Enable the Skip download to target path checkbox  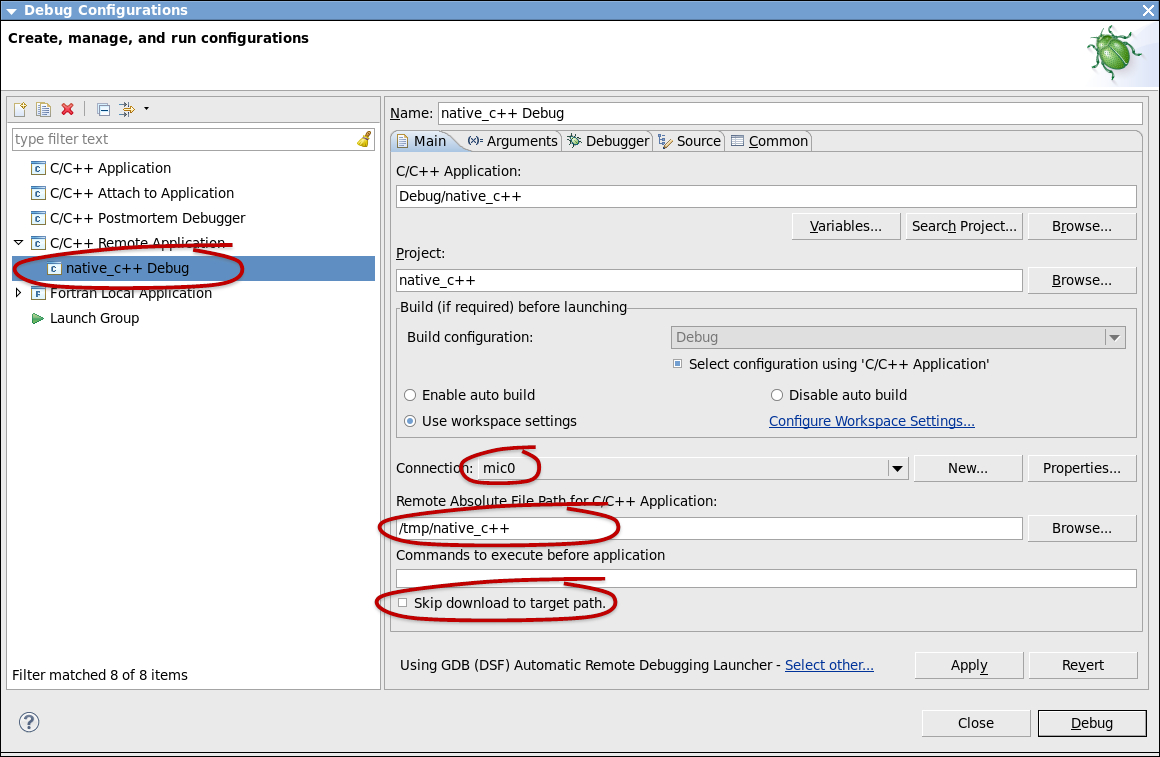coord(403,603)
